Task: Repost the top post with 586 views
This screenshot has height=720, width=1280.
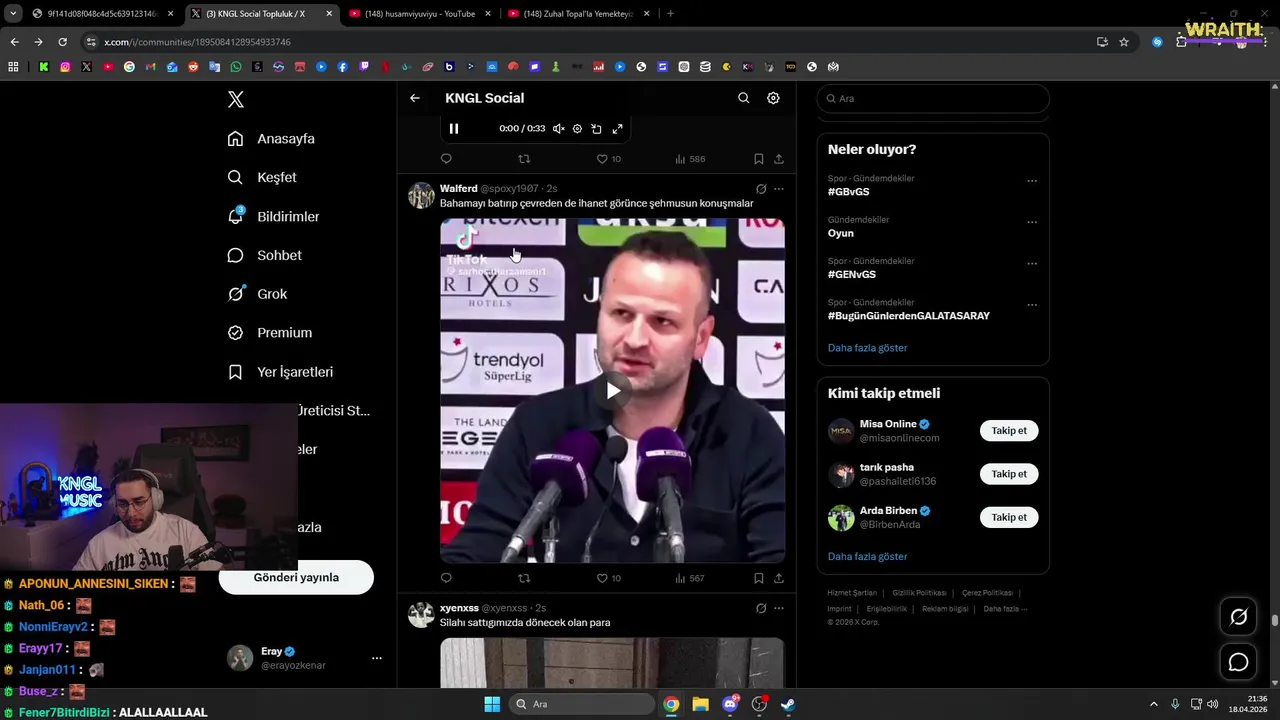Action: [x=524, y=159]
